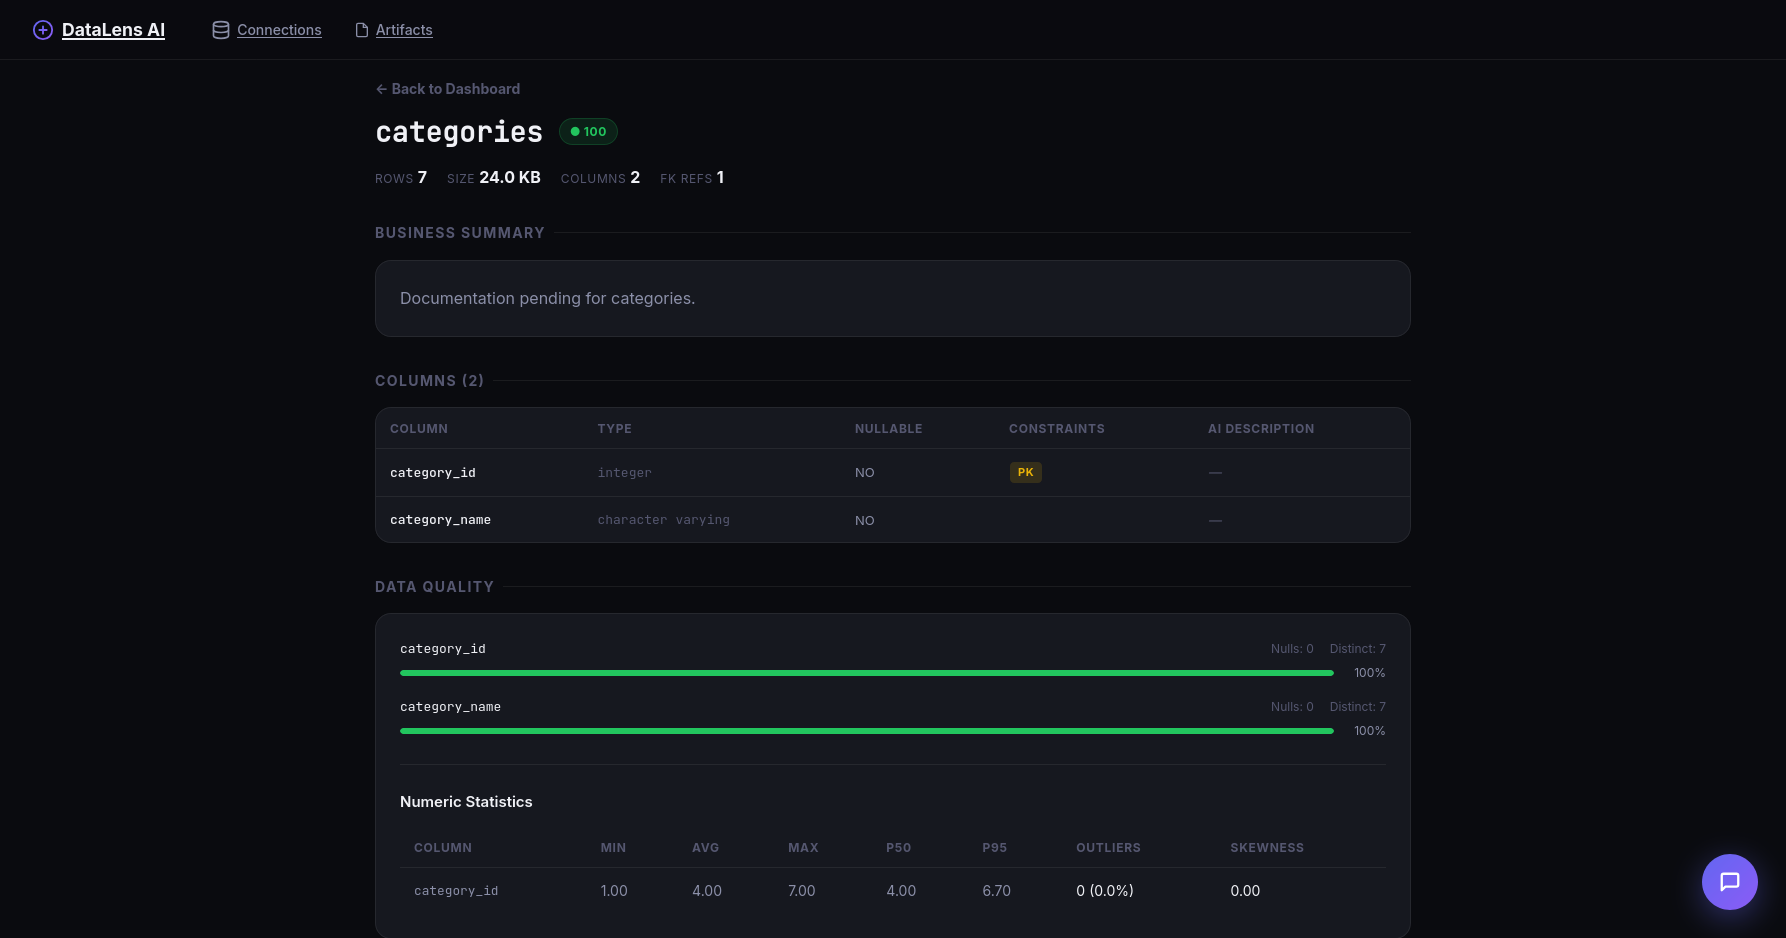Viewport: 1786px width, 938px height.
Task: Click the AVG column header
Action: [705, 848]
